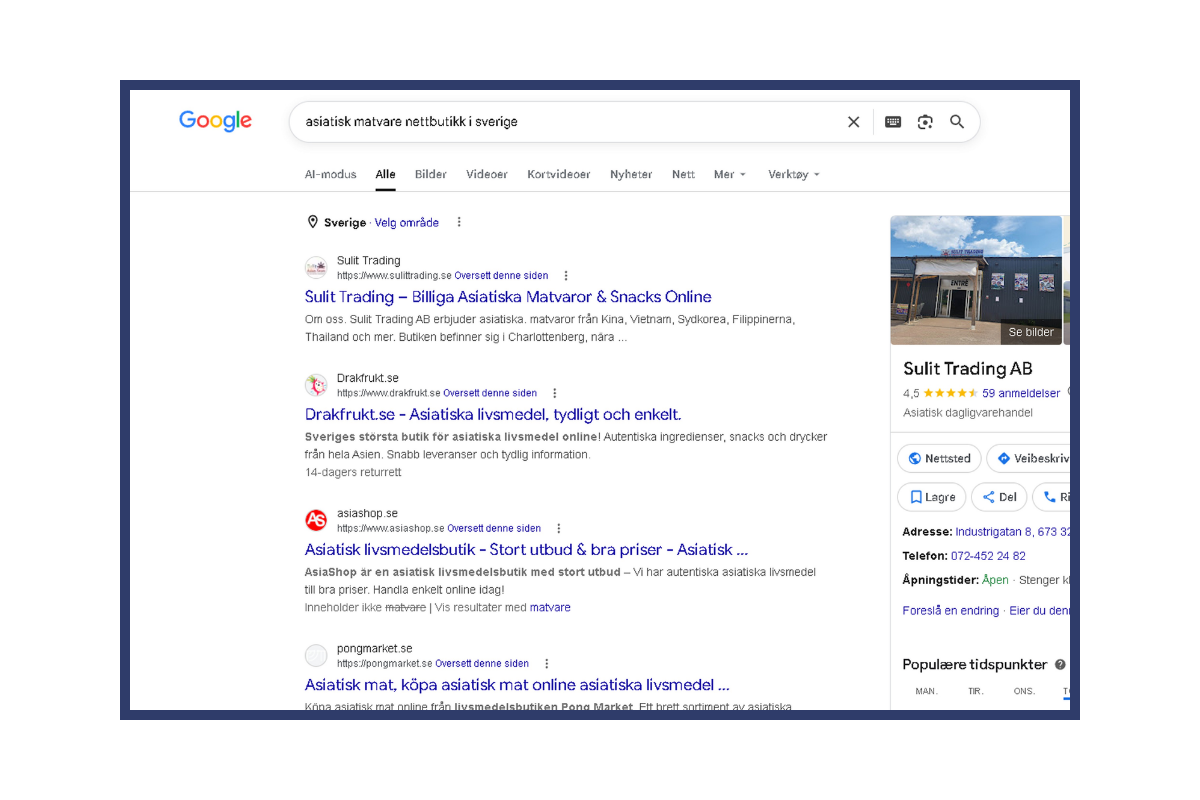The height and width of the screenshot is (800, 1200).
Task: Expand the Mer dropdown
Action: [x=730, y=174]
